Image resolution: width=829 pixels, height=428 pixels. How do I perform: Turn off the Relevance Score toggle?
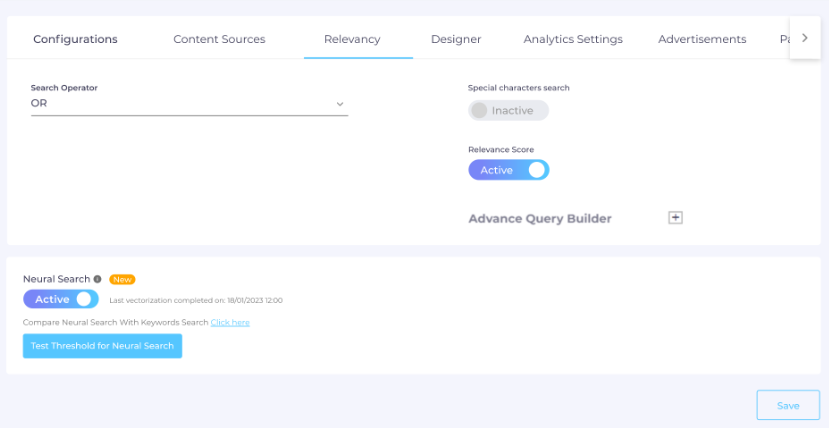pos(508,170)
